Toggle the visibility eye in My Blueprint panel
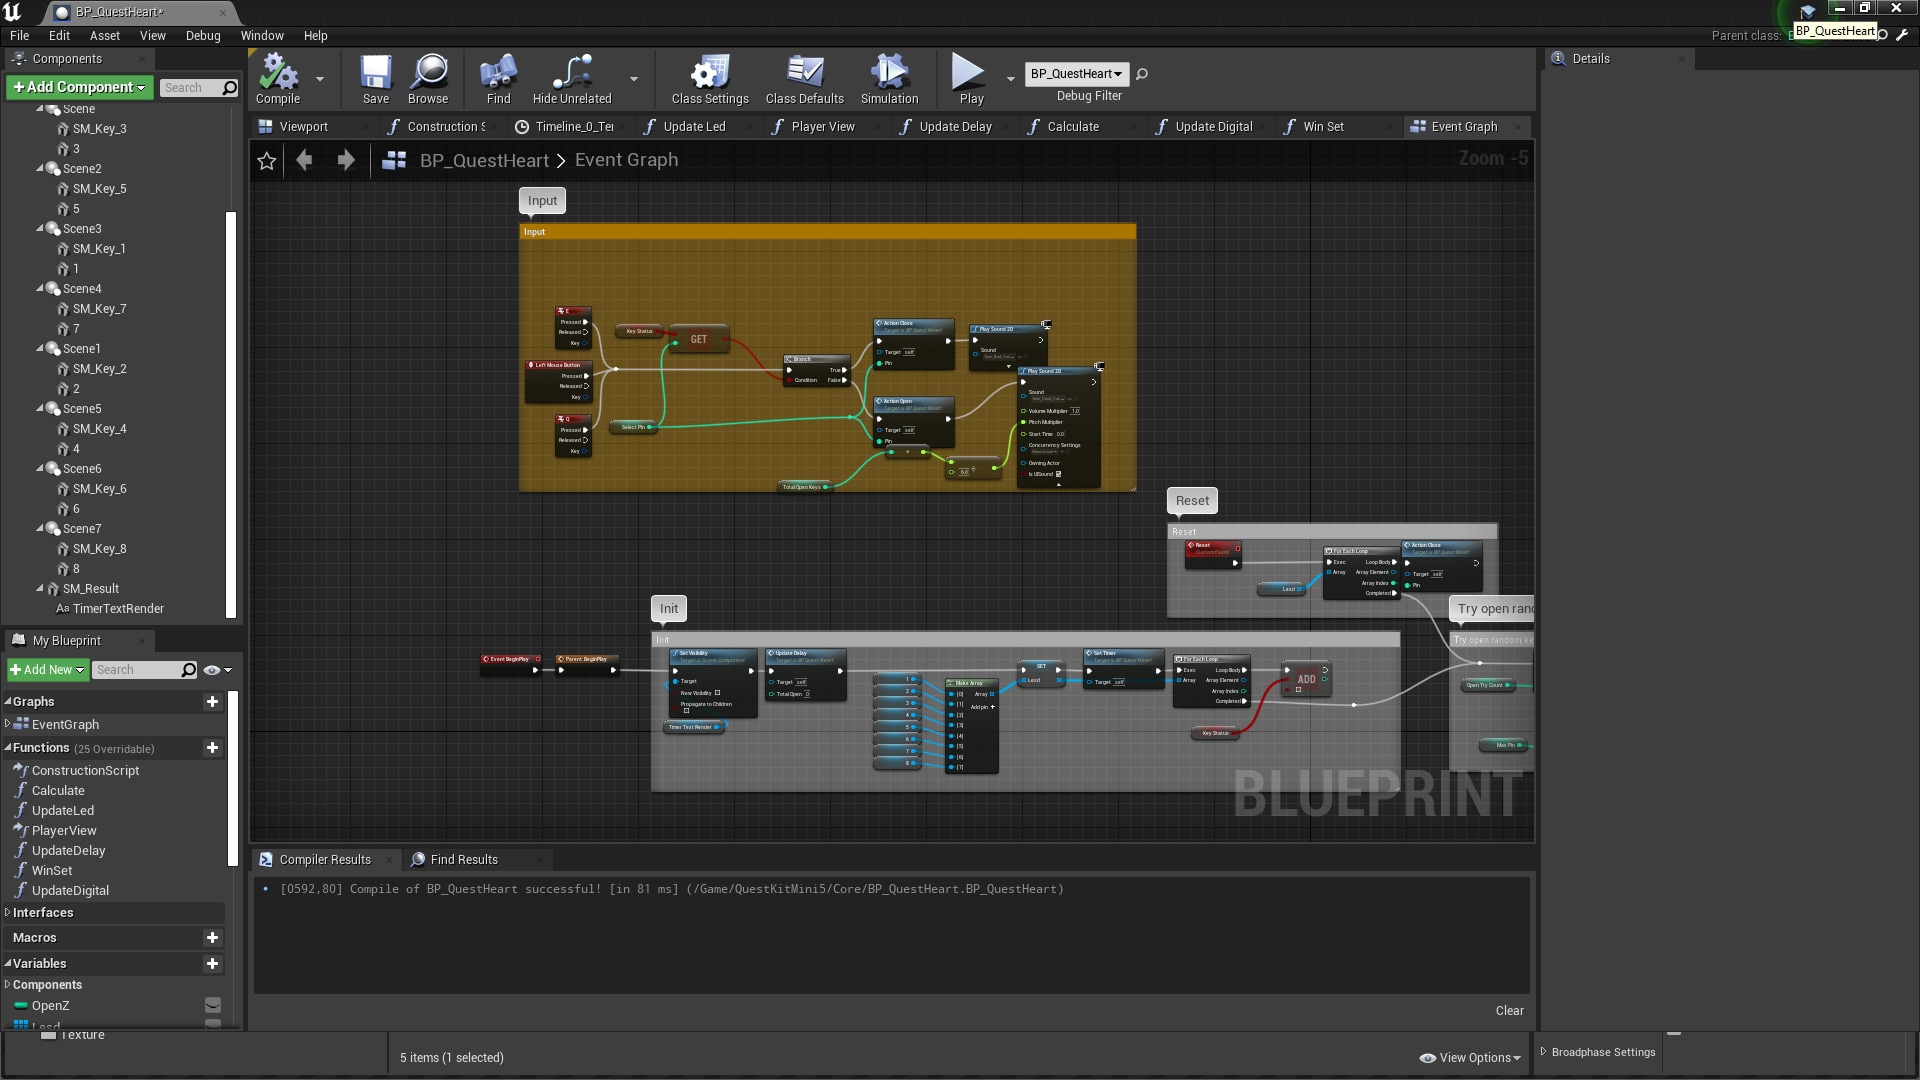The height and width of the screenshot is (1080, 1920). pyautogui.click(x=211, y=670)
